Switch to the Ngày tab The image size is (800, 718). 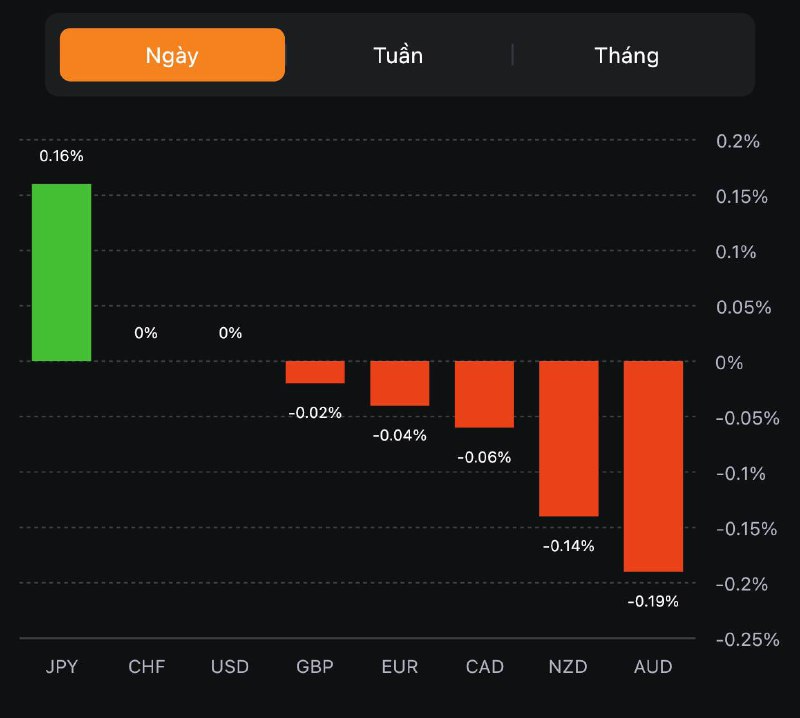click(x=172, y=55)
